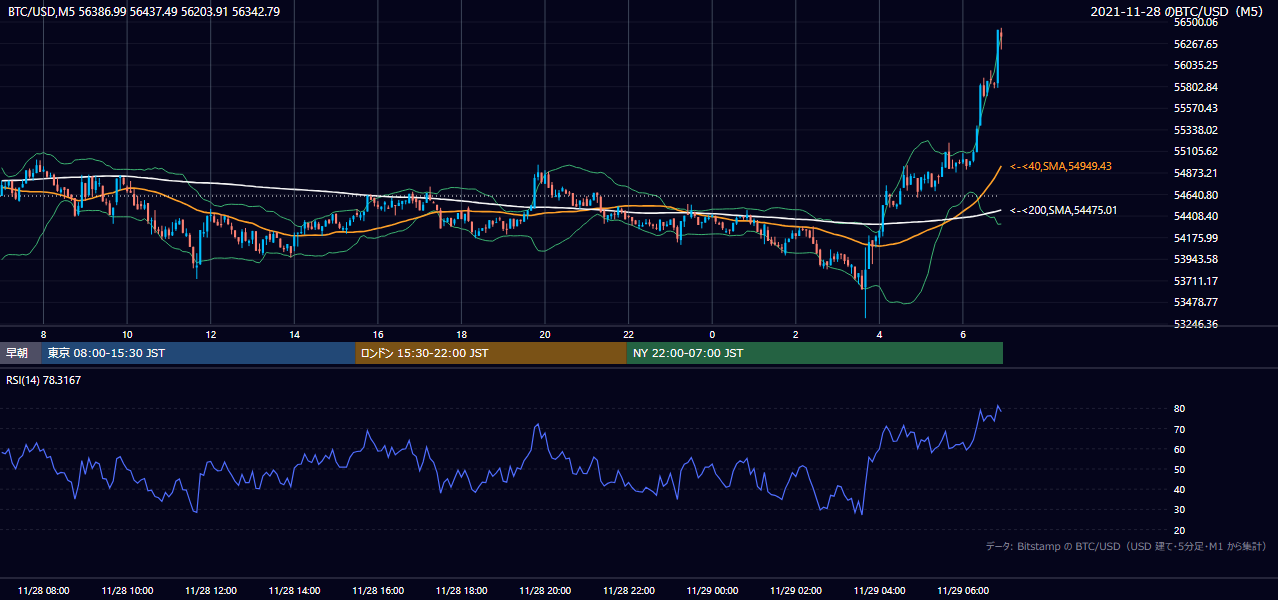Click hour tick 18 under the price chart
Screen dimensions: 1278x600
click(x=462, y=334)
